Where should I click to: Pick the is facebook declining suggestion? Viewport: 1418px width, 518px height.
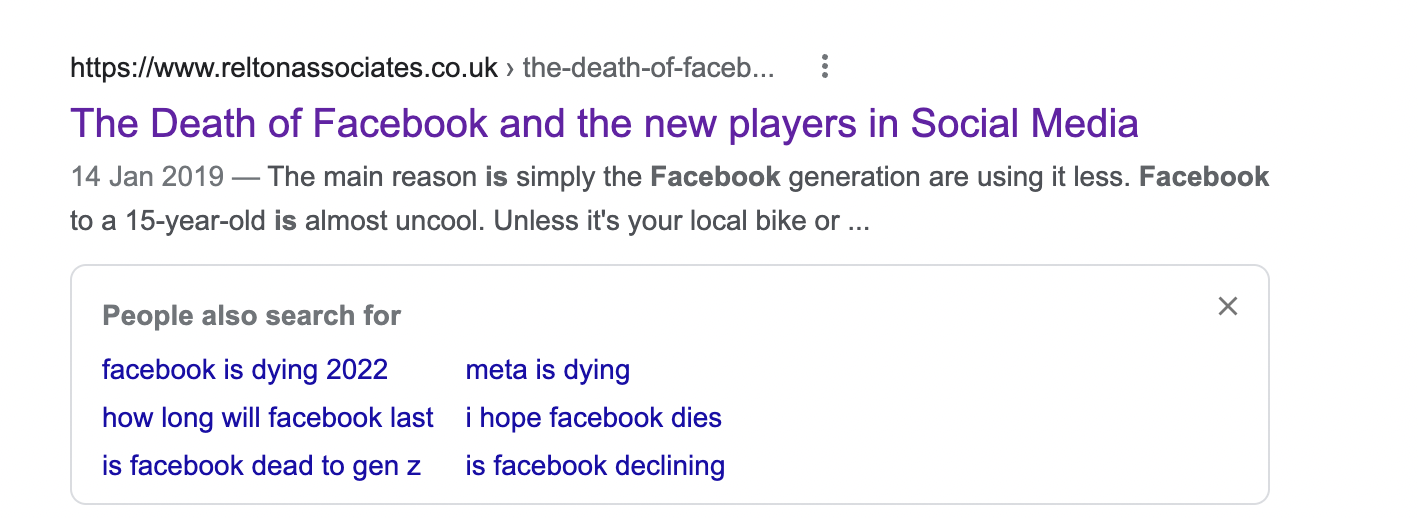[595, 466]
